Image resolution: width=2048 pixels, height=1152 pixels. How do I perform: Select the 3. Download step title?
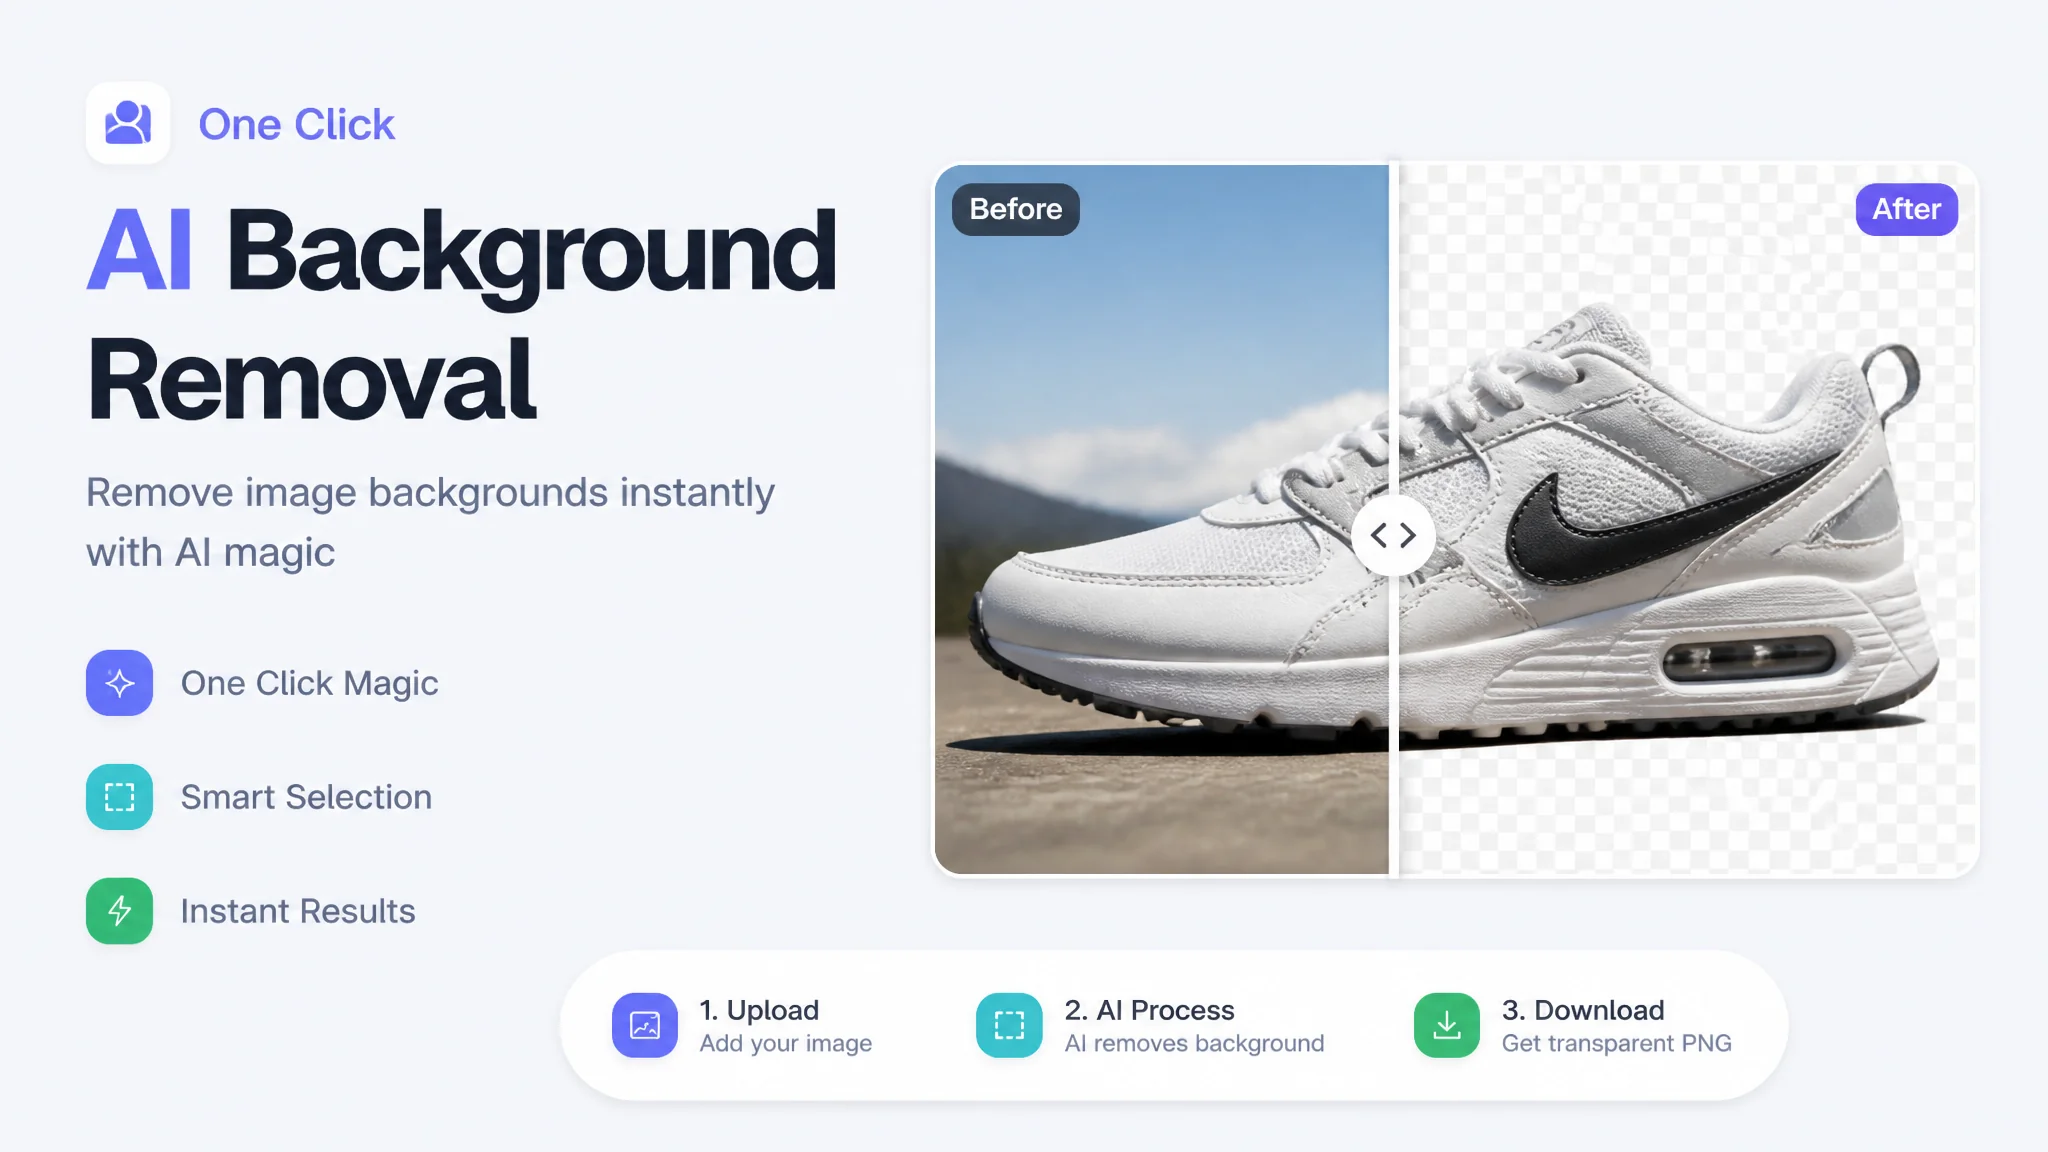coord(1583,1010)
